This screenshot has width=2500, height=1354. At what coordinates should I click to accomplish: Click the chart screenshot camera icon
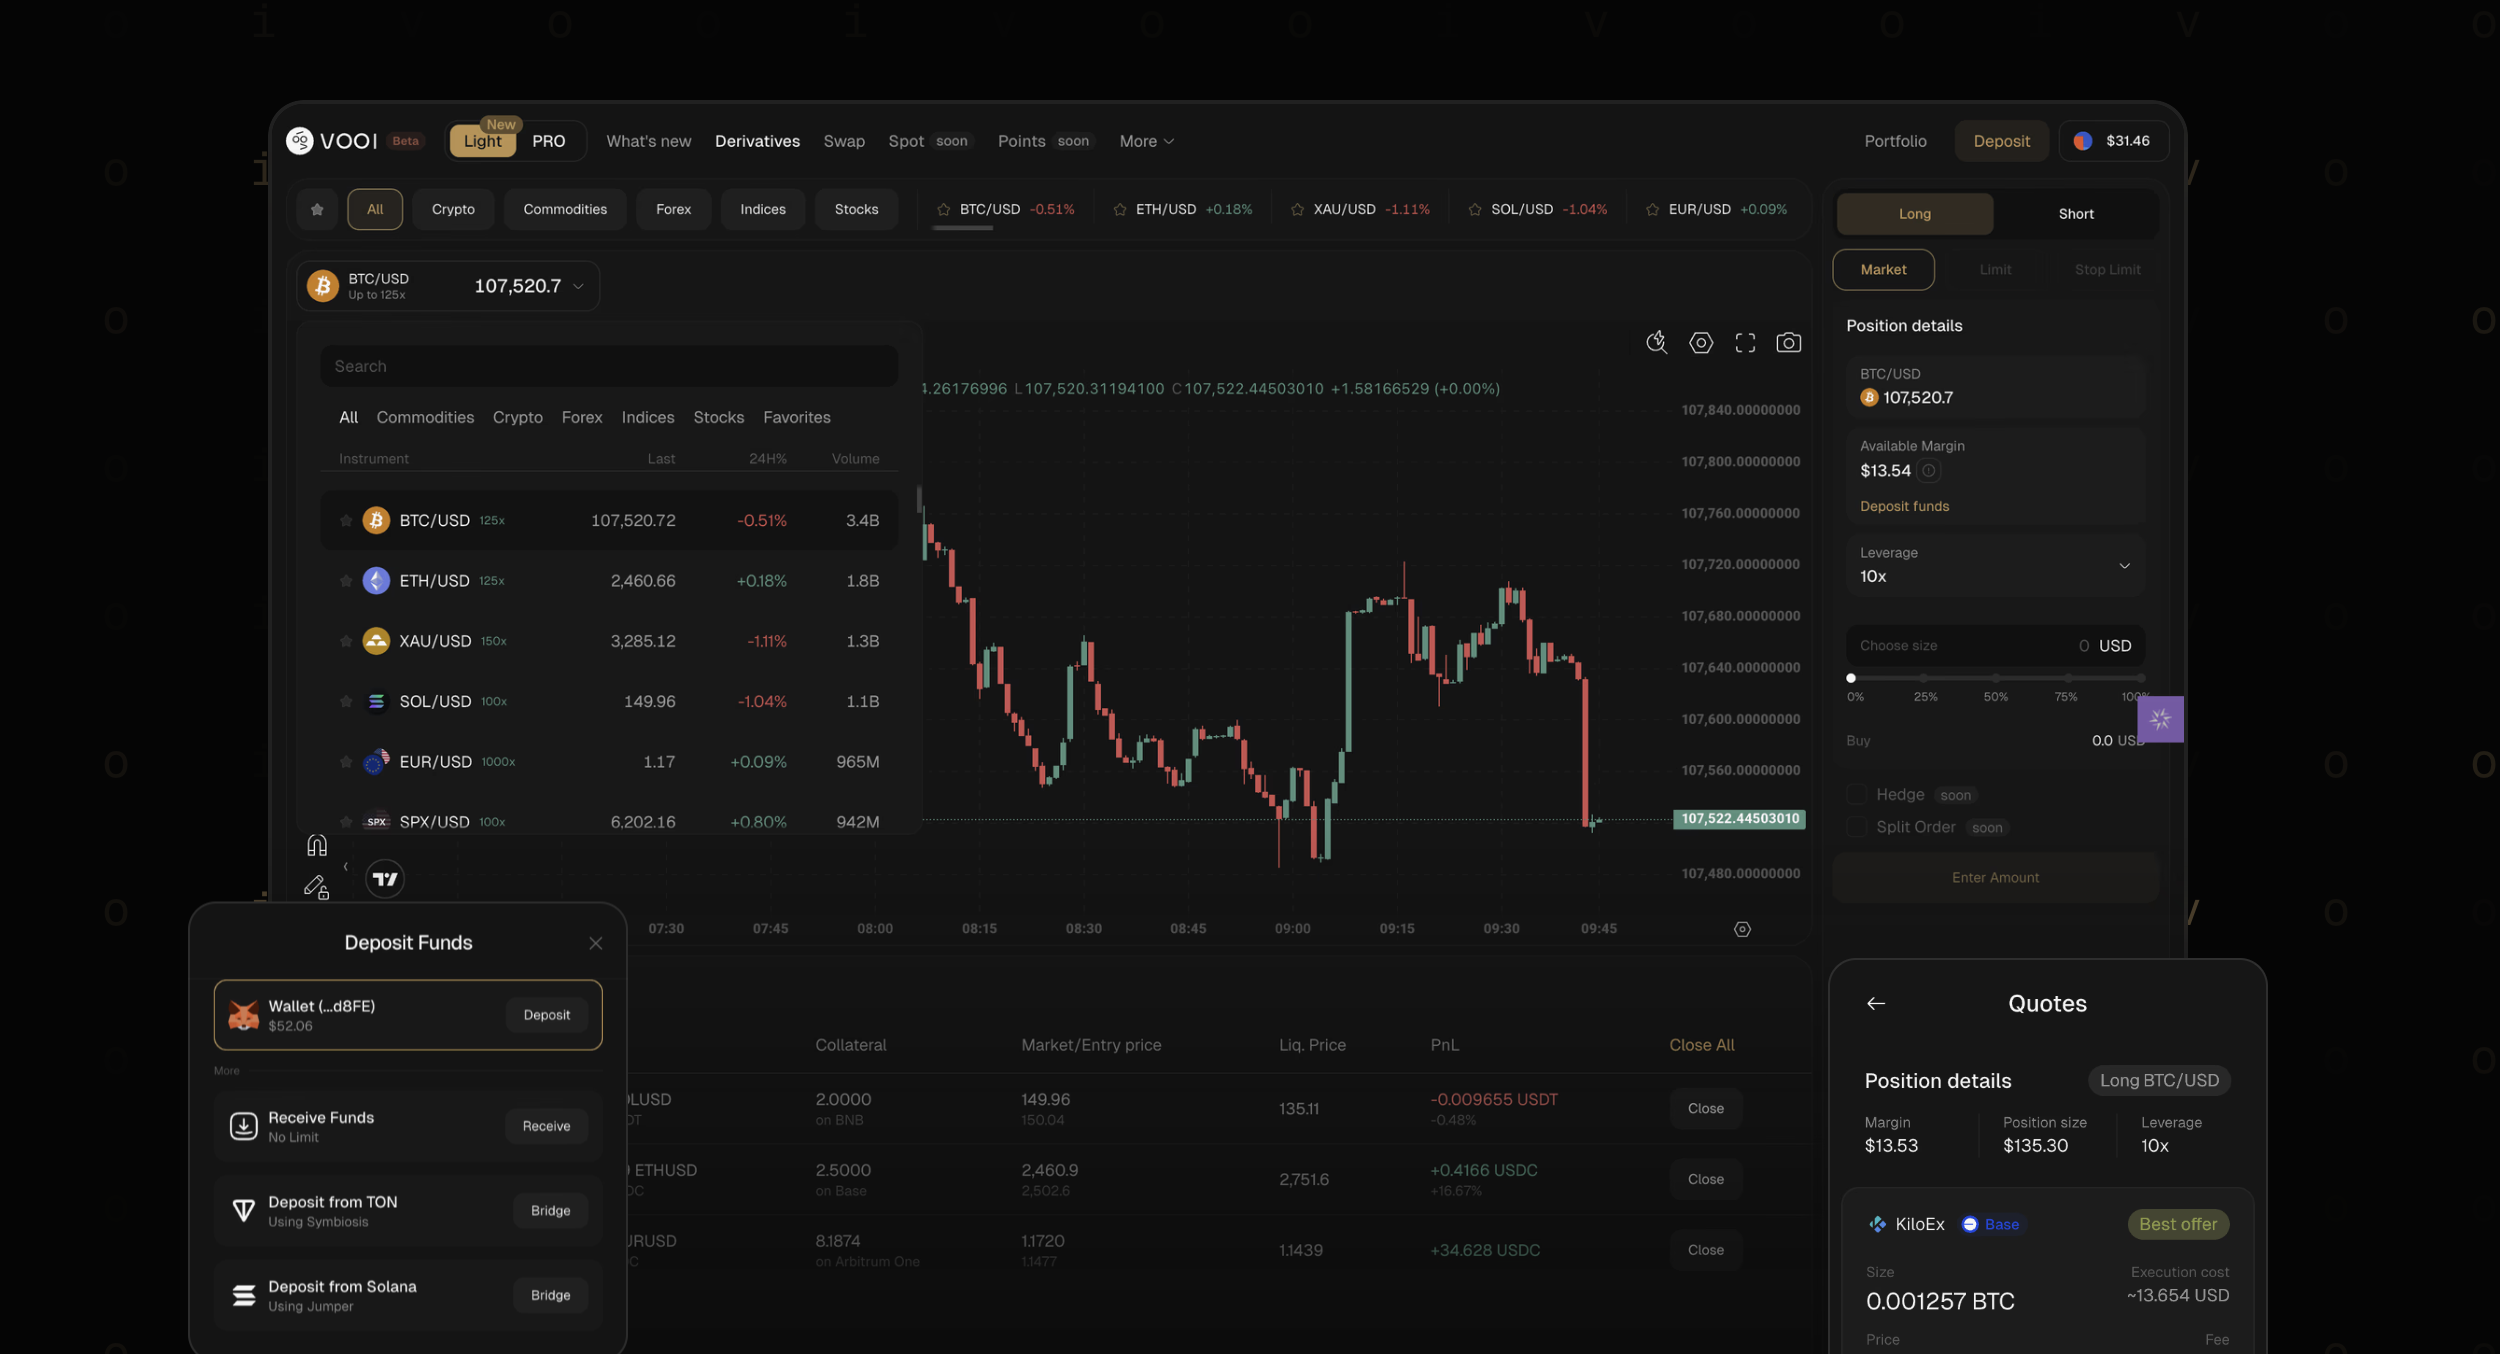click(x=1788, y=343)
